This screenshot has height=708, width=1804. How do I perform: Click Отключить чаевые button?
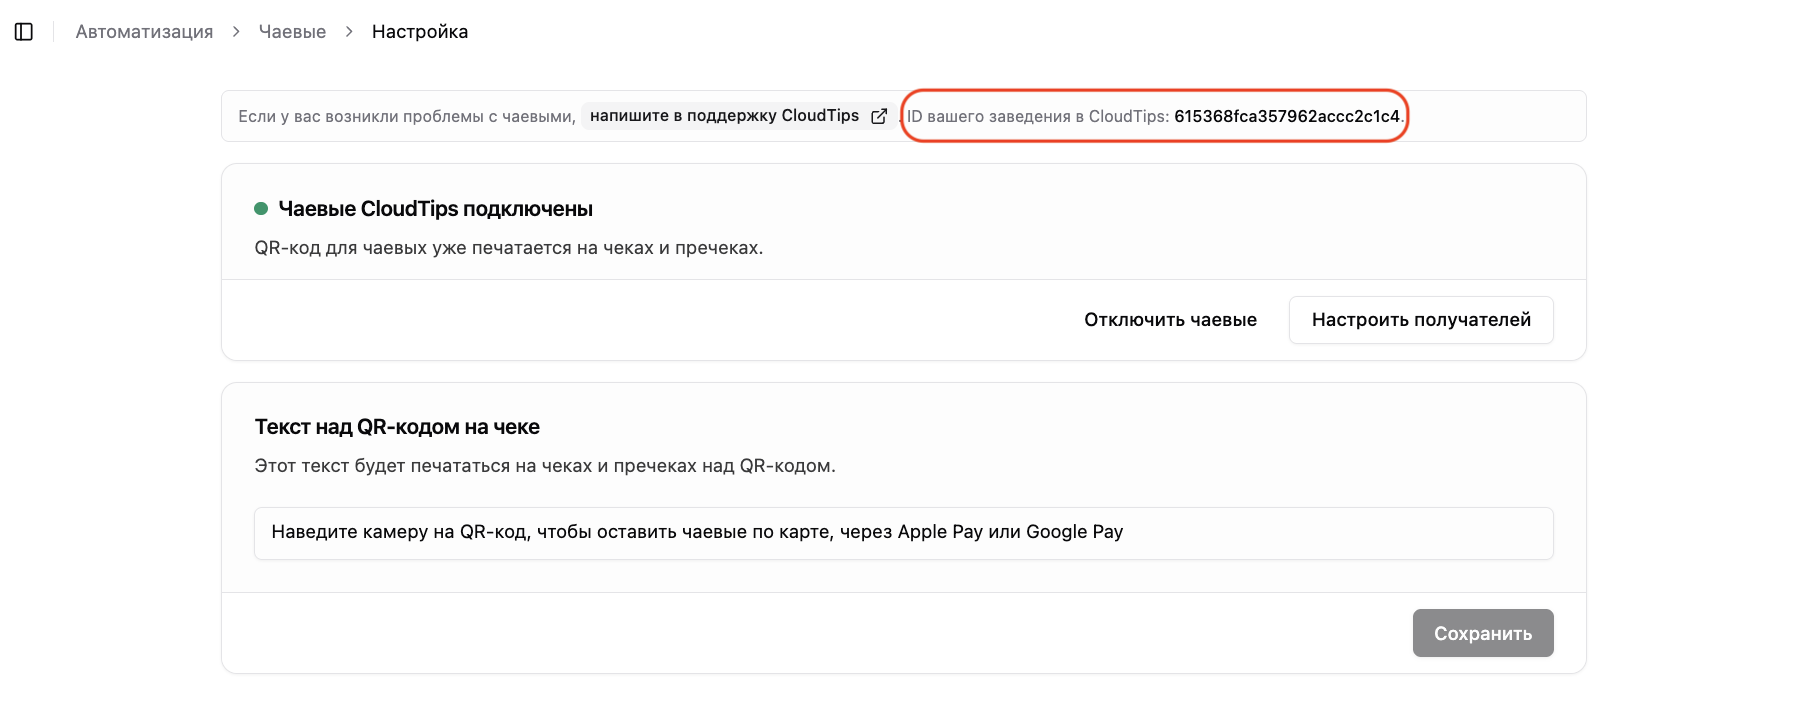pos(1170,320)
